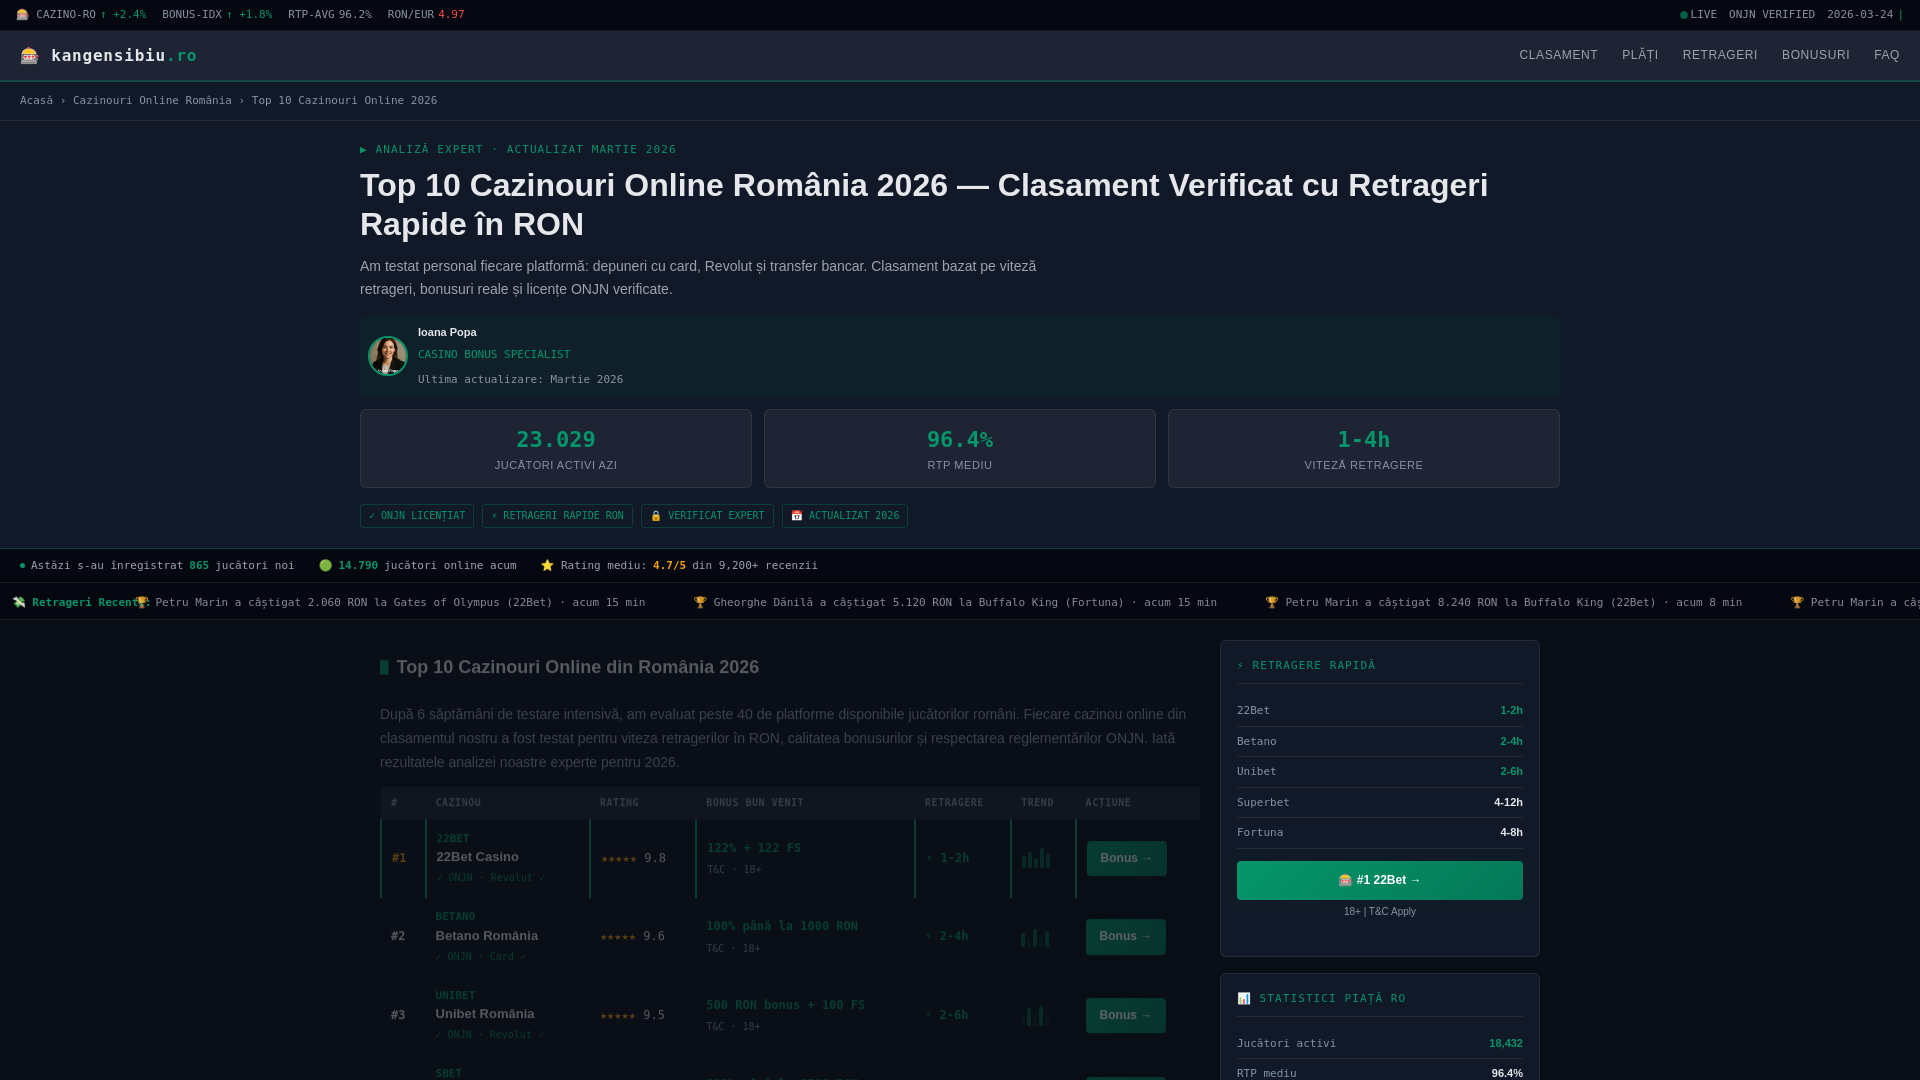Select the Fortuna 4-8h sidebar row
The image size is (1920, 1080).
point(1380,833)
